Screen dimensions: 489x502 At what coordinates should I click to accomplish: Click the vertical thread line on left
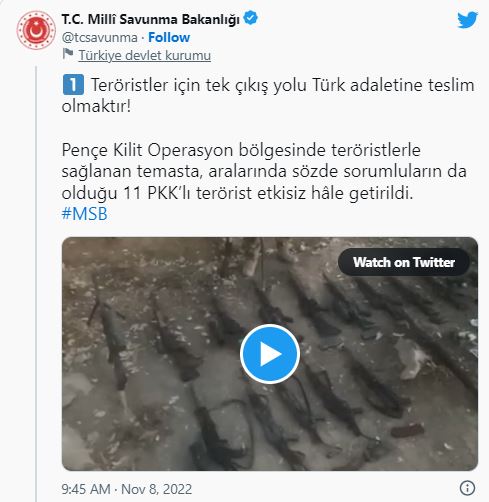pos(36,283)
